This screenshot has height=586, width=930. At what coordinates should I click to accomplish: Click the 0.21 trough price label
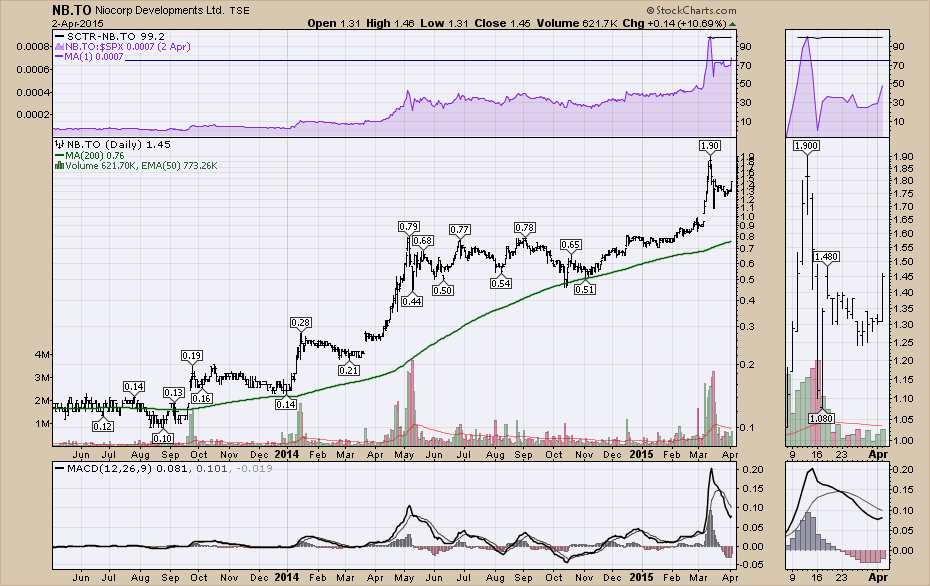[x=349, y=370]
